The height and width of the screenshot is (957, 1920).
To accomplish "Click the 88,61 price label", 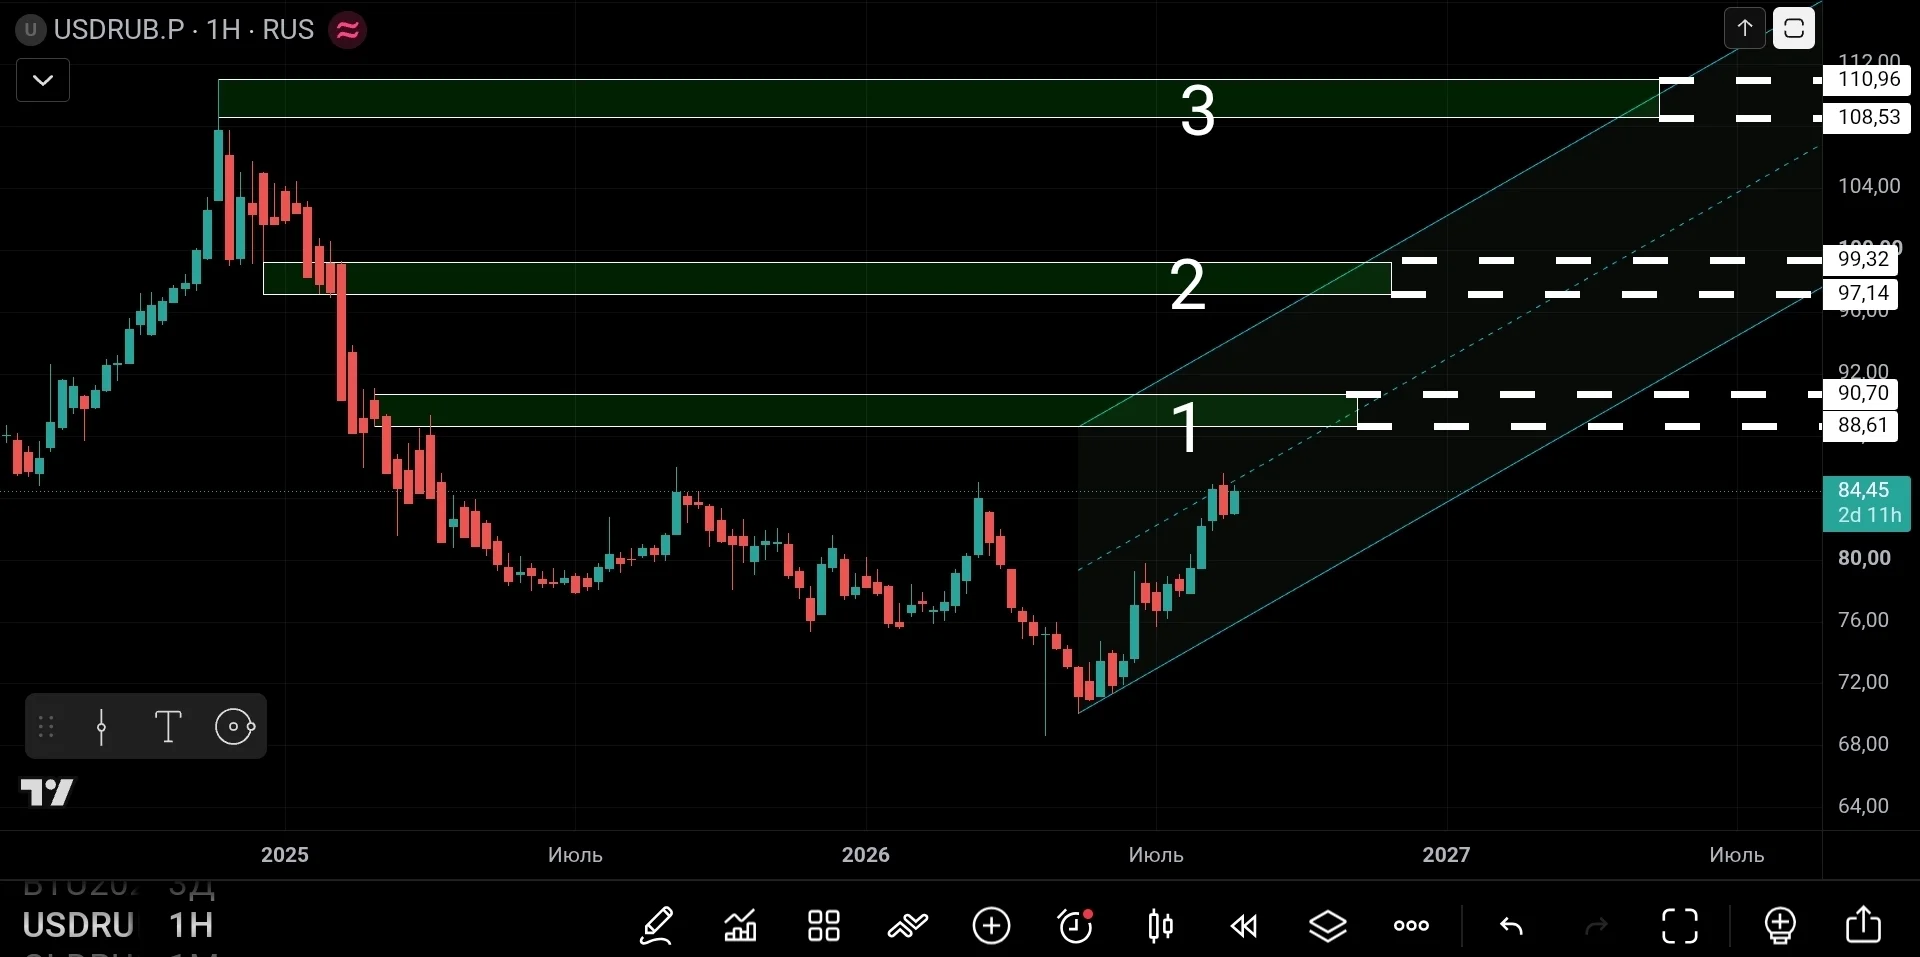I will [x=1862, y=425].
